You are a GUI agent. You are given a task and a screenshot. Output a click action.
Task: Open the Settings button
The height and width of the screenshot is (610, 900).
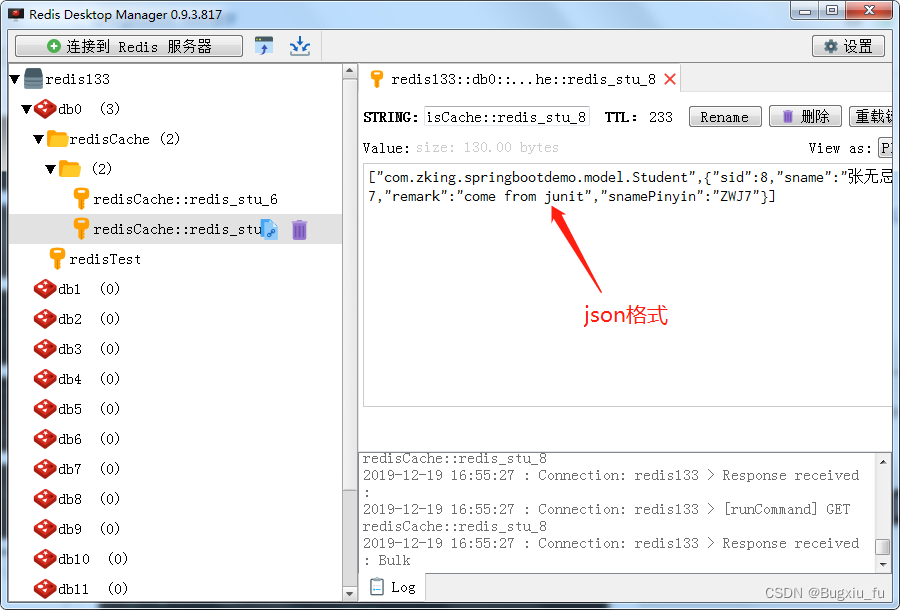(848, 46)
